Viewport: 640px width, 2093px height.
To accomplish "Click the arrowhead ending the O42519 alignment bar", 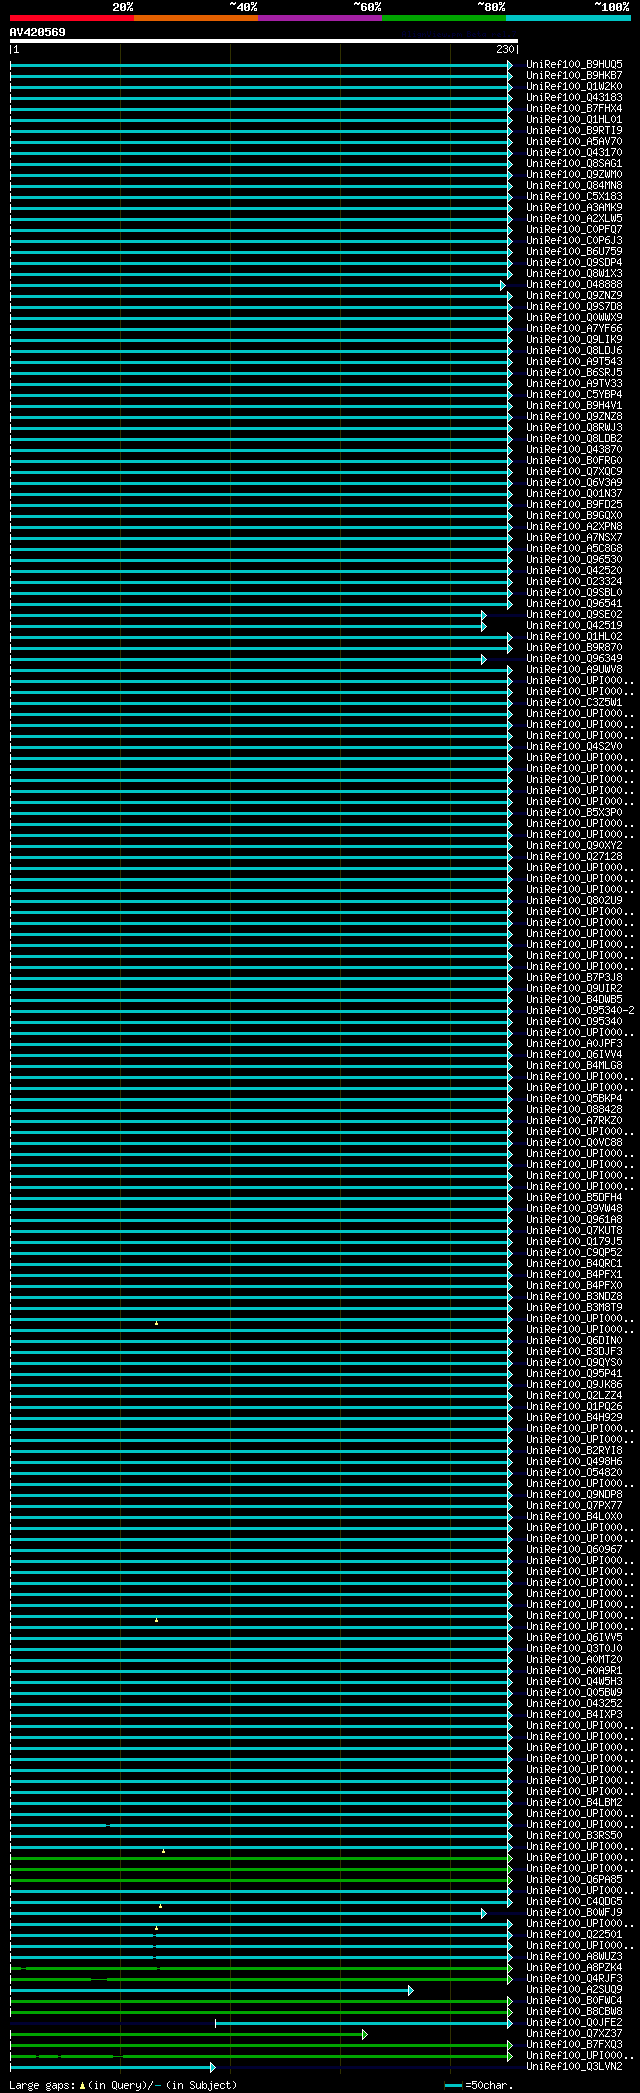I will tap(484, 626).
